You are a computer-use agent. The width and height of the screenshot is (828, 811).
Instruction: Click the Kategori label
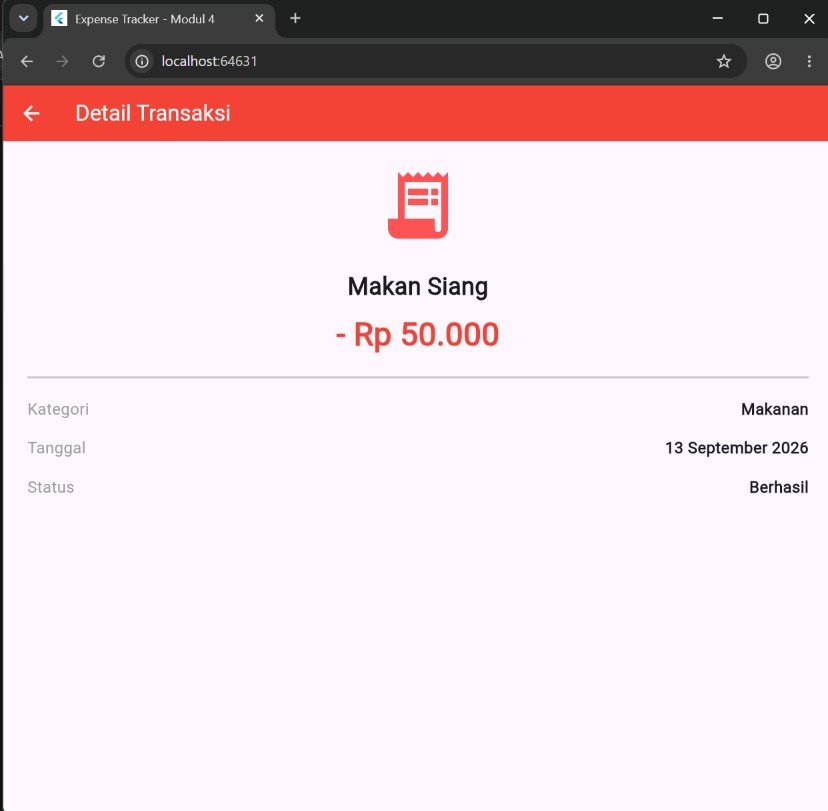coord(58,409)
